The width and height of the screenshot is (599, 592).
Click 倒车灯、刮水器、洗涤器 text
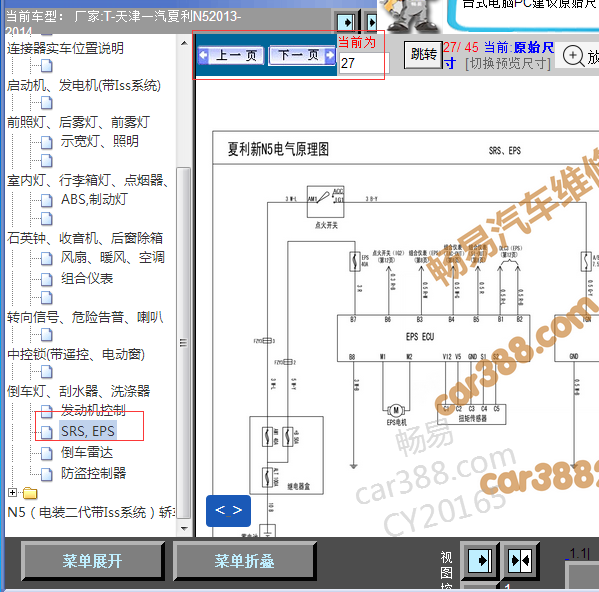tap(78, 391)
